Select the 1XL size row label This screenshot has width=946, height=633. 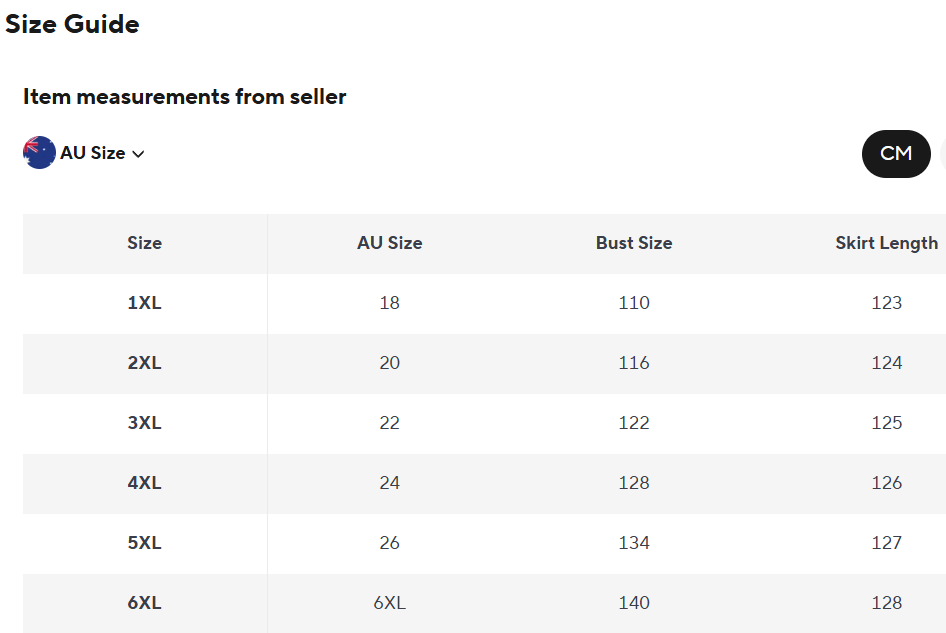click(144, 303)
